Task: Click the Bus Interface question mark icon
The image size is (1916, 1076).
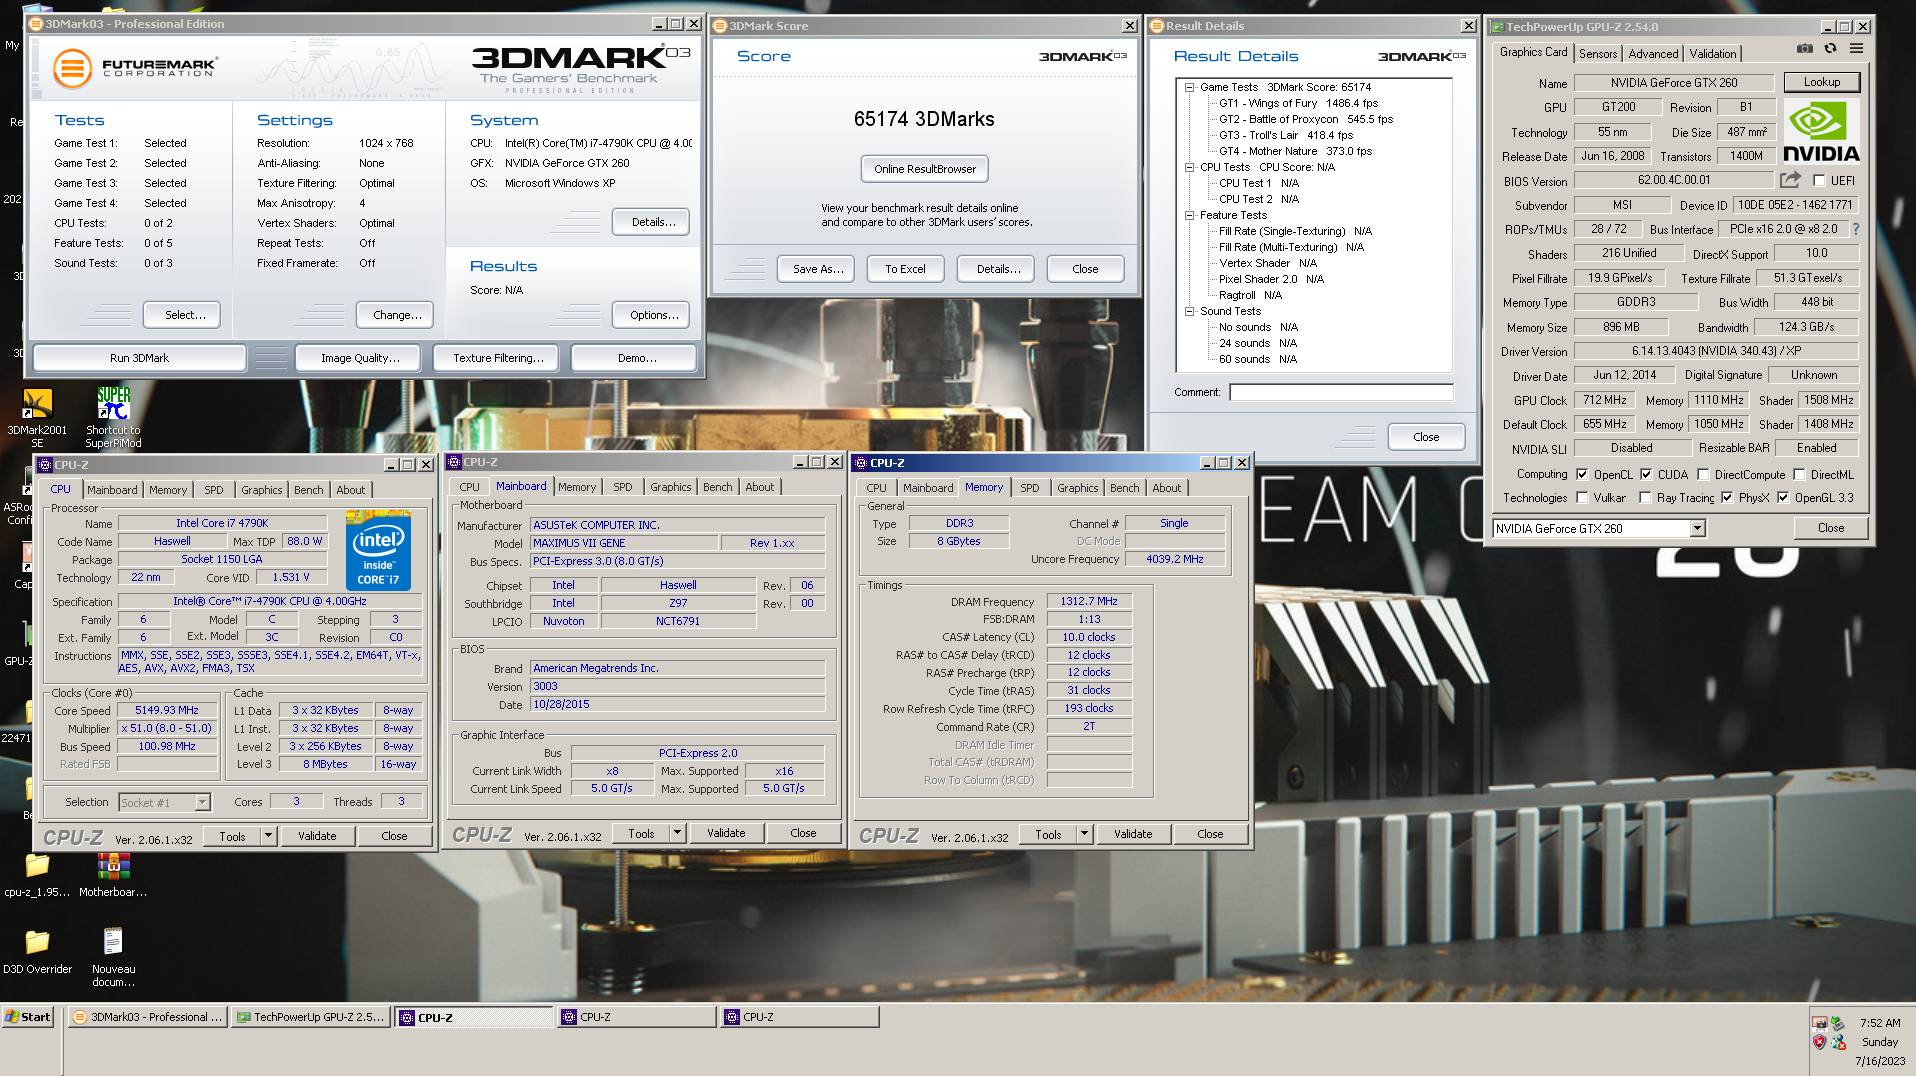Action: pos(1856,229)
